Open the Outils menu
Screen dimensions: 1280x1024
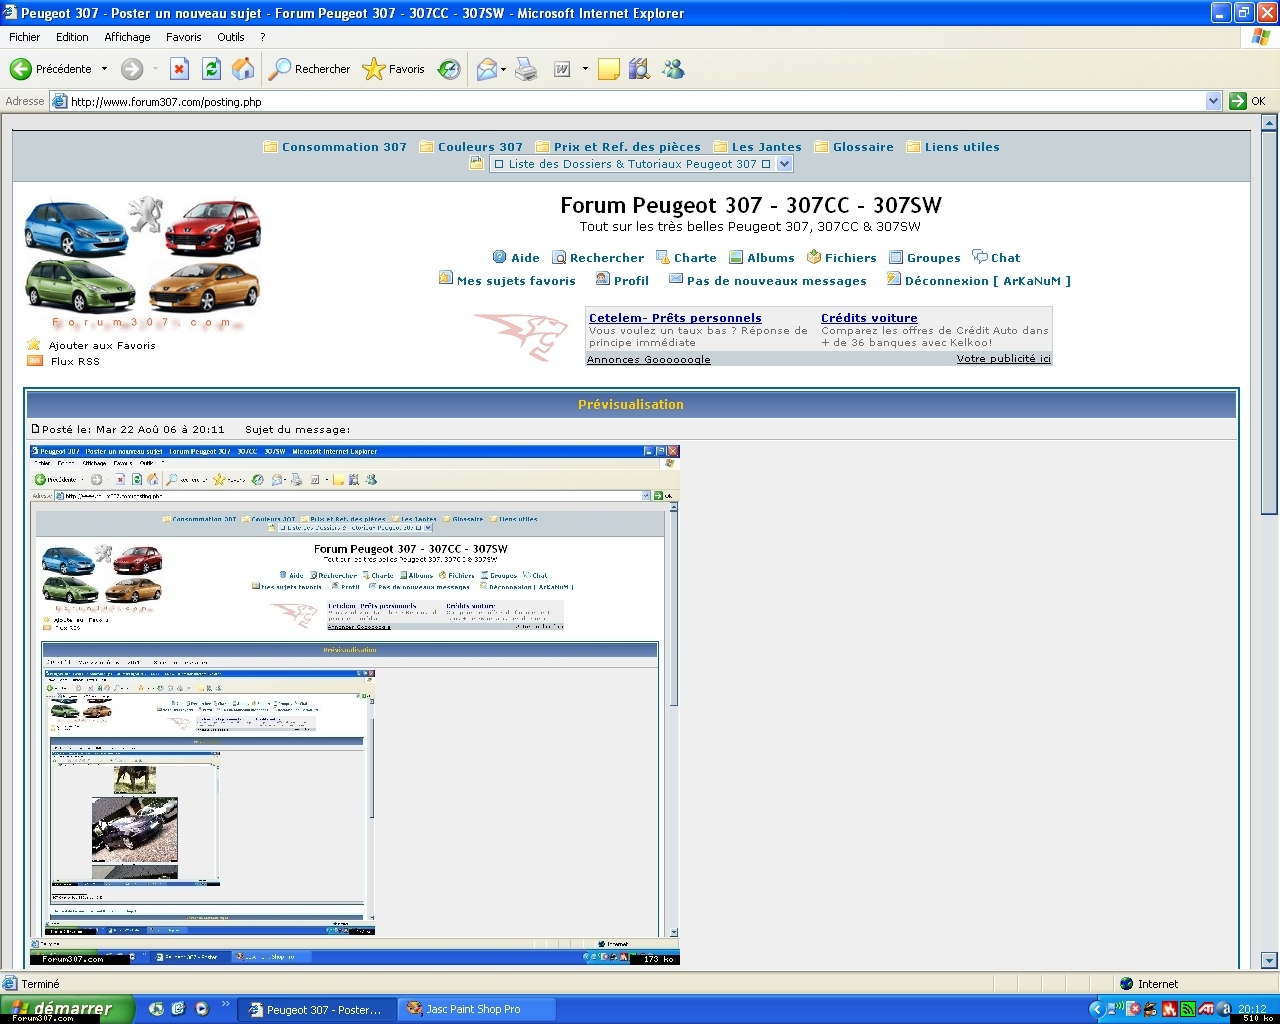[230, 37]
